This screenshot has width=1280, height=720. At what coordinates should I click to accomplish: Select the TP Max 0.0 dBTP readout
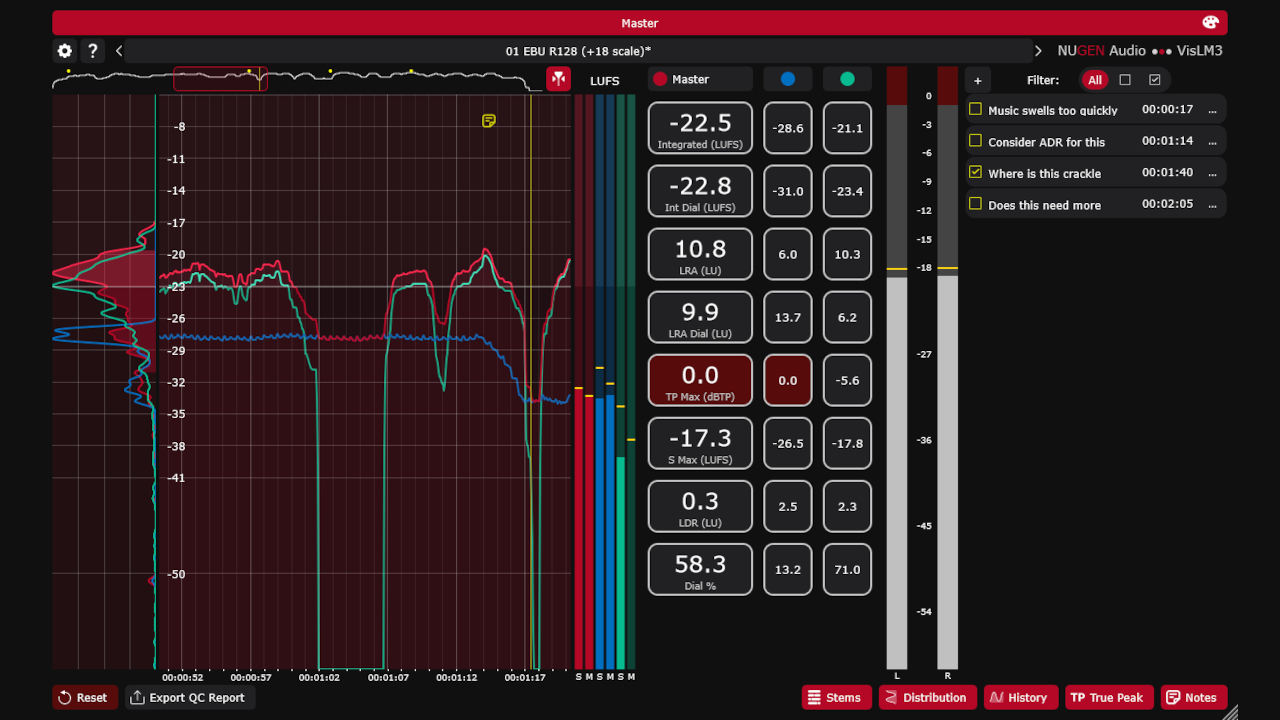pos(700,380)
